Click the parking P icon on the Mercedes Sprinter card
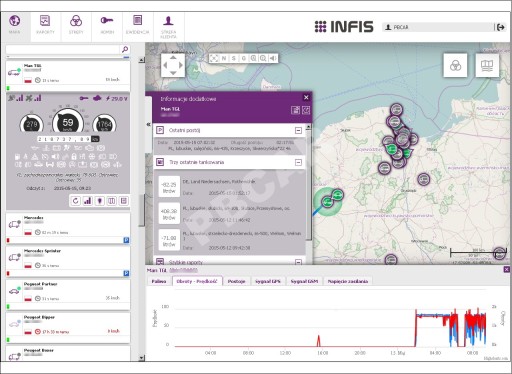This screenshot has width=512, height=374. [x=126, y=273]
